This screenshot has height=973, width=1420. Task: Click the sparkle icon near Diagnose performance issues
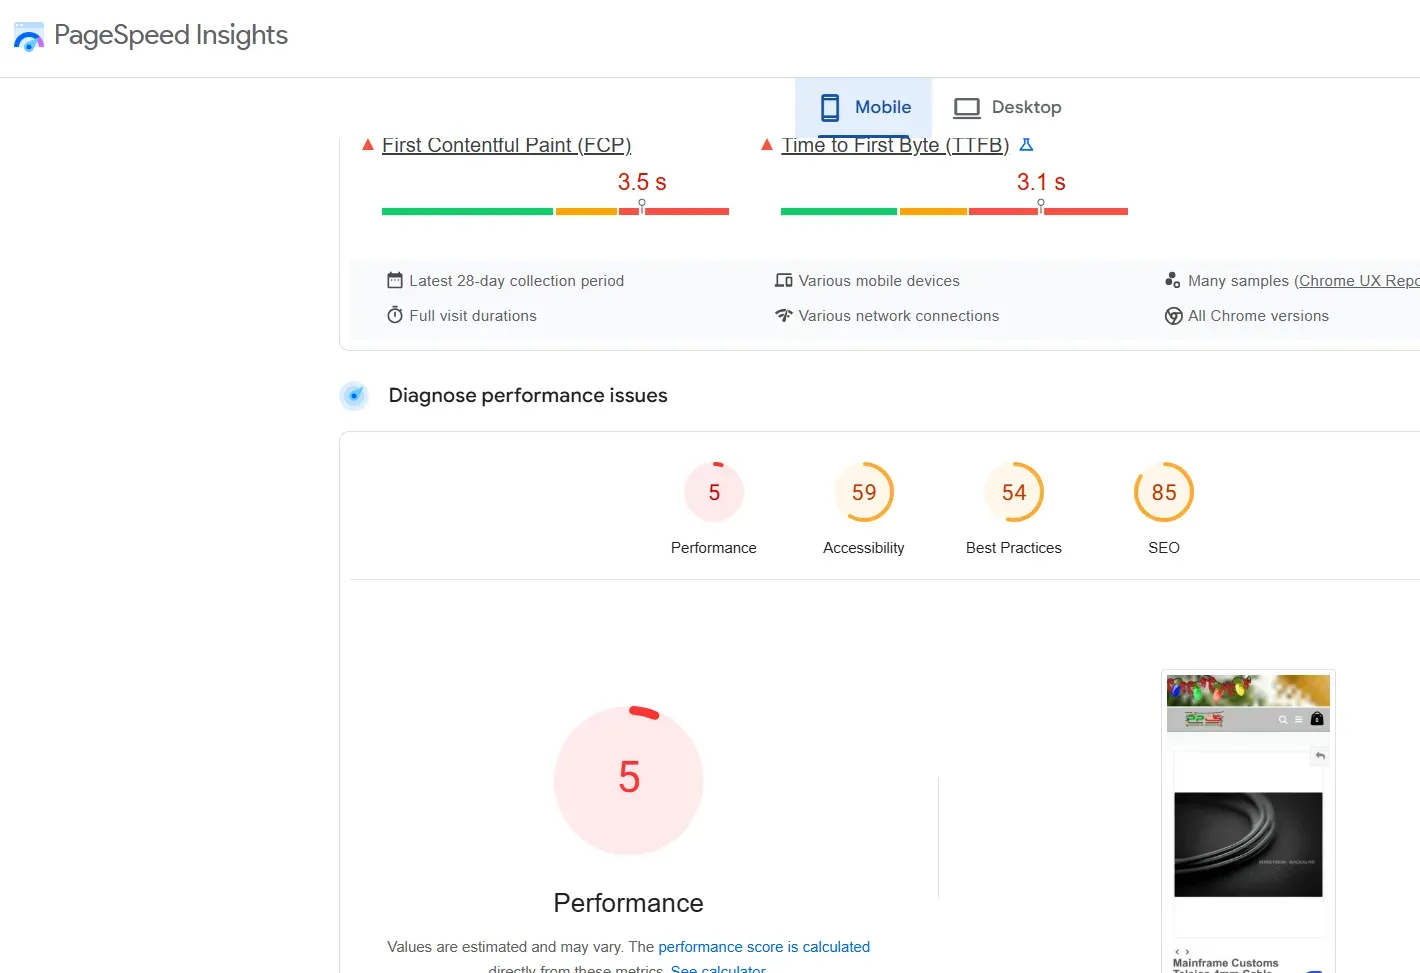[354, 395]
